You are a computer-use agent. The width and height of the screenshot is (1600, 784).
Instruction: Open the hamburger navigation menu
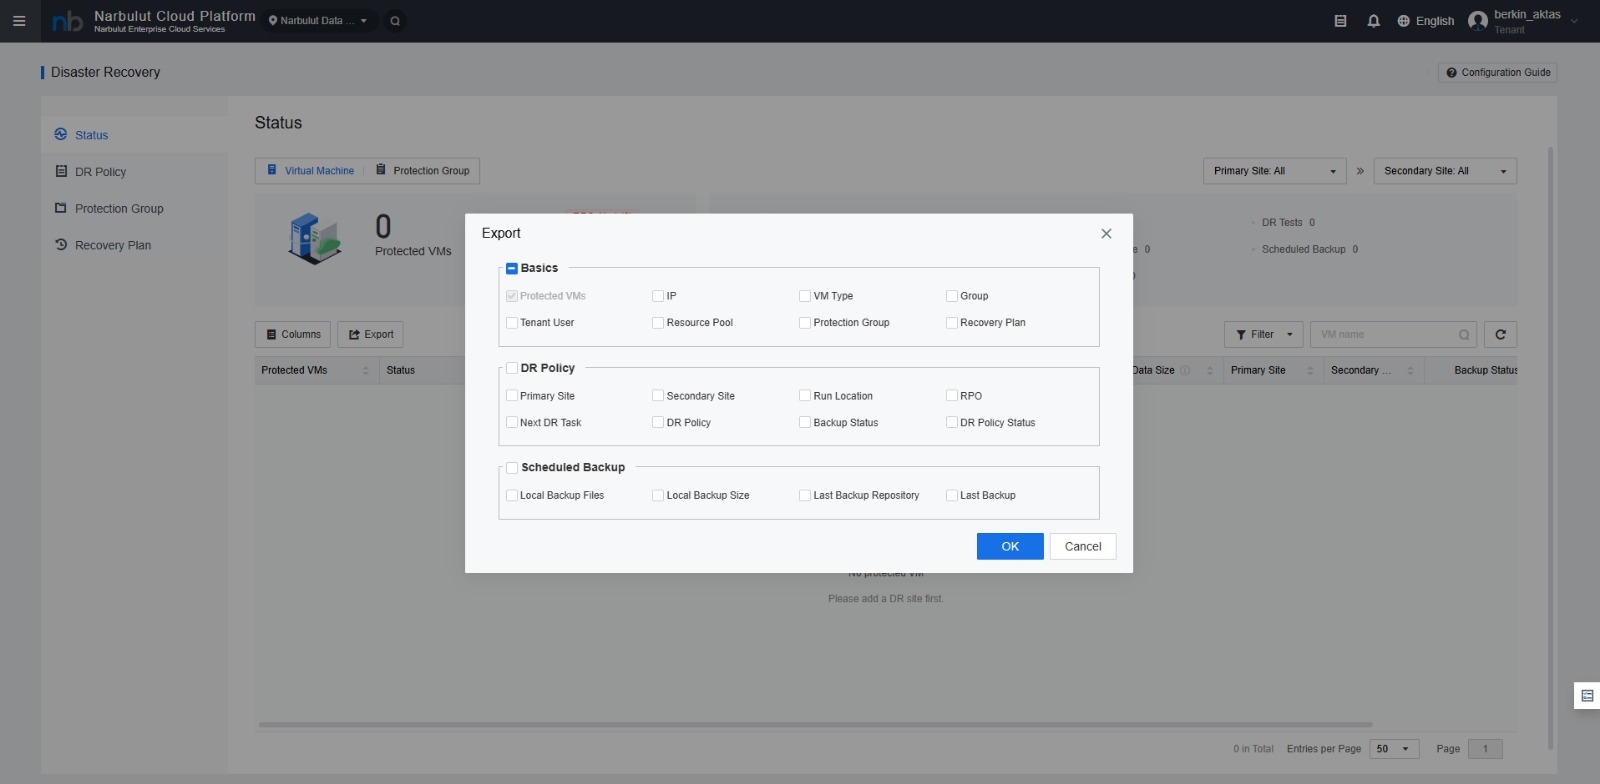pos(19,21)
